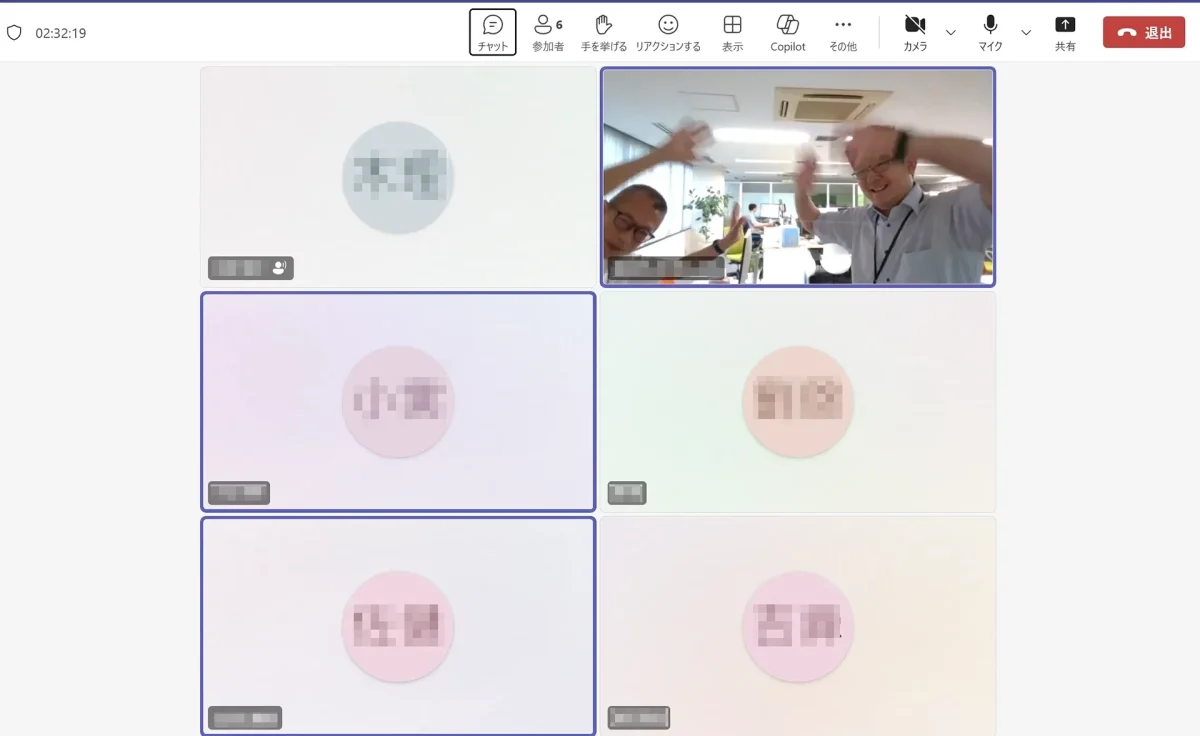1200x736 pixels.
Task: Click the shield security icon
Action: click(x=14, y=33)
